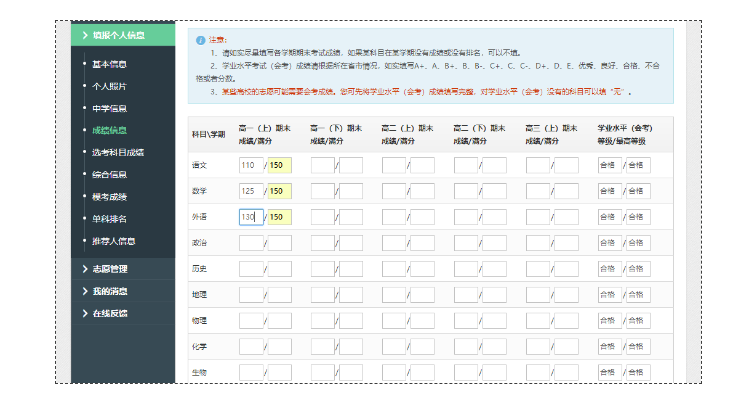Viewport: 756px width, 400px height.
Task: Click 语文 高一(上) score field showing 110
Action: click(250, 165)
